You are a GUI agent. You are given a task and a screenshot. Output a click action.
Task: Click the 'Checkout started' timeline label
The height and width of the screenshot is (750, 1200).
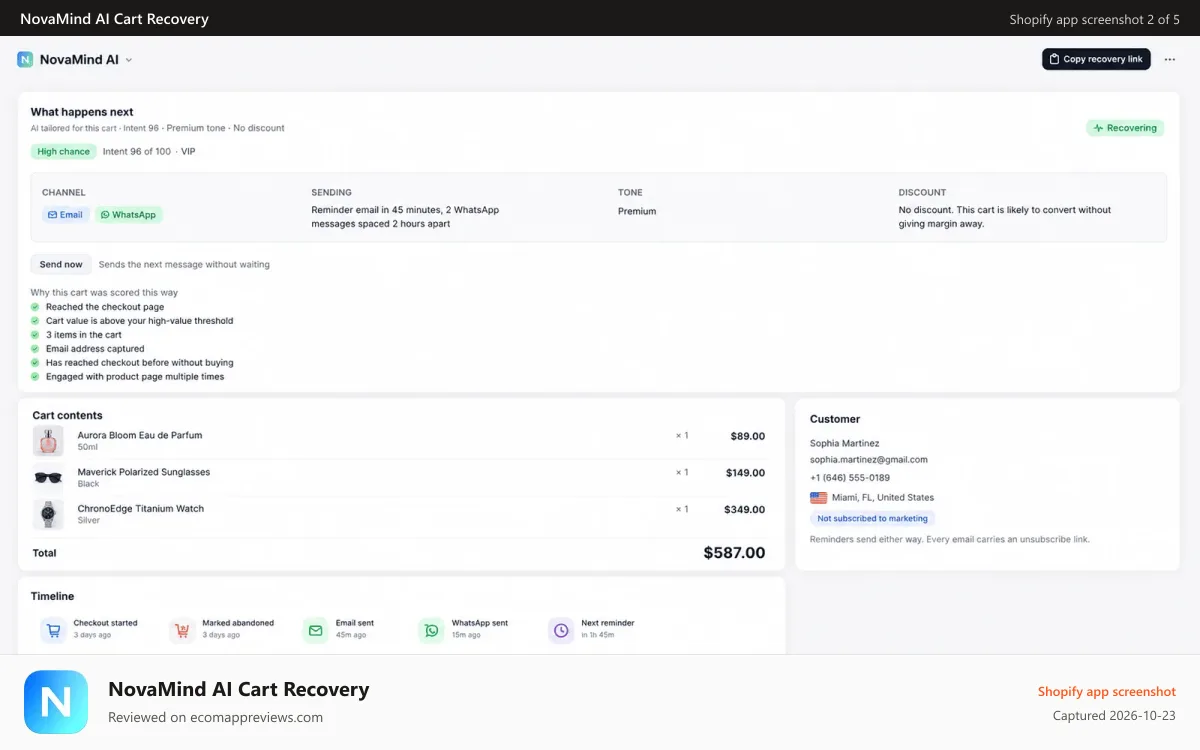[106, 623]
